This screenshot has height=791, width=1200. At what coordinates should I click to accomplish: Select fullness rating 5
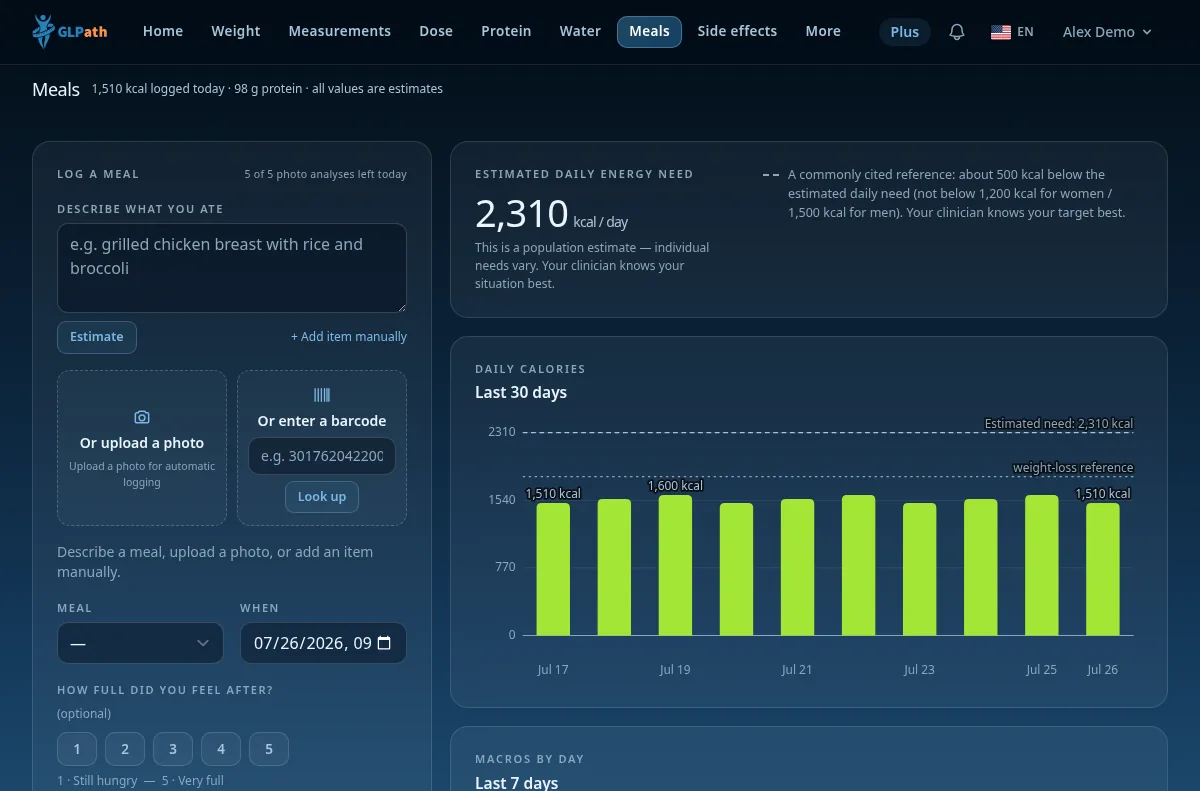(269, 749)
